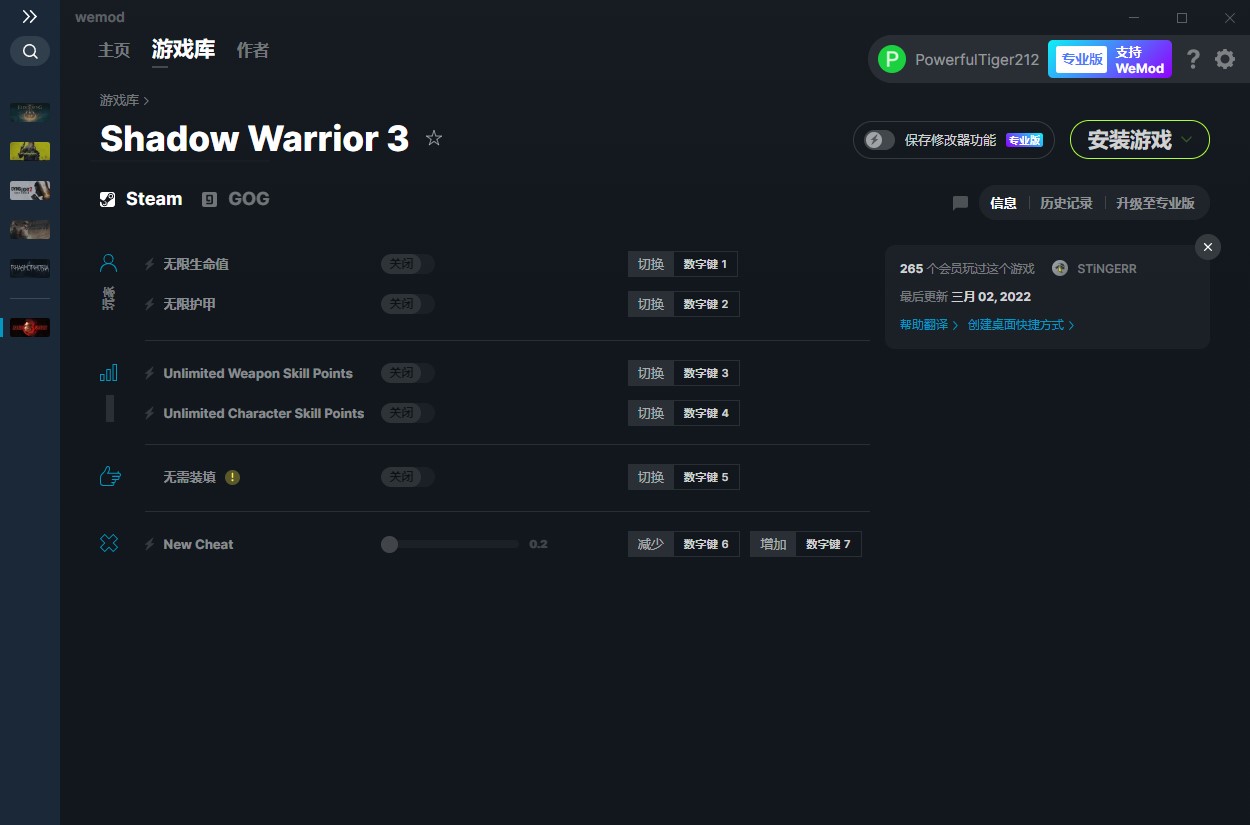
Task: Expand the 安装游戏 dropdown arrow
Action: point(1187,140)
